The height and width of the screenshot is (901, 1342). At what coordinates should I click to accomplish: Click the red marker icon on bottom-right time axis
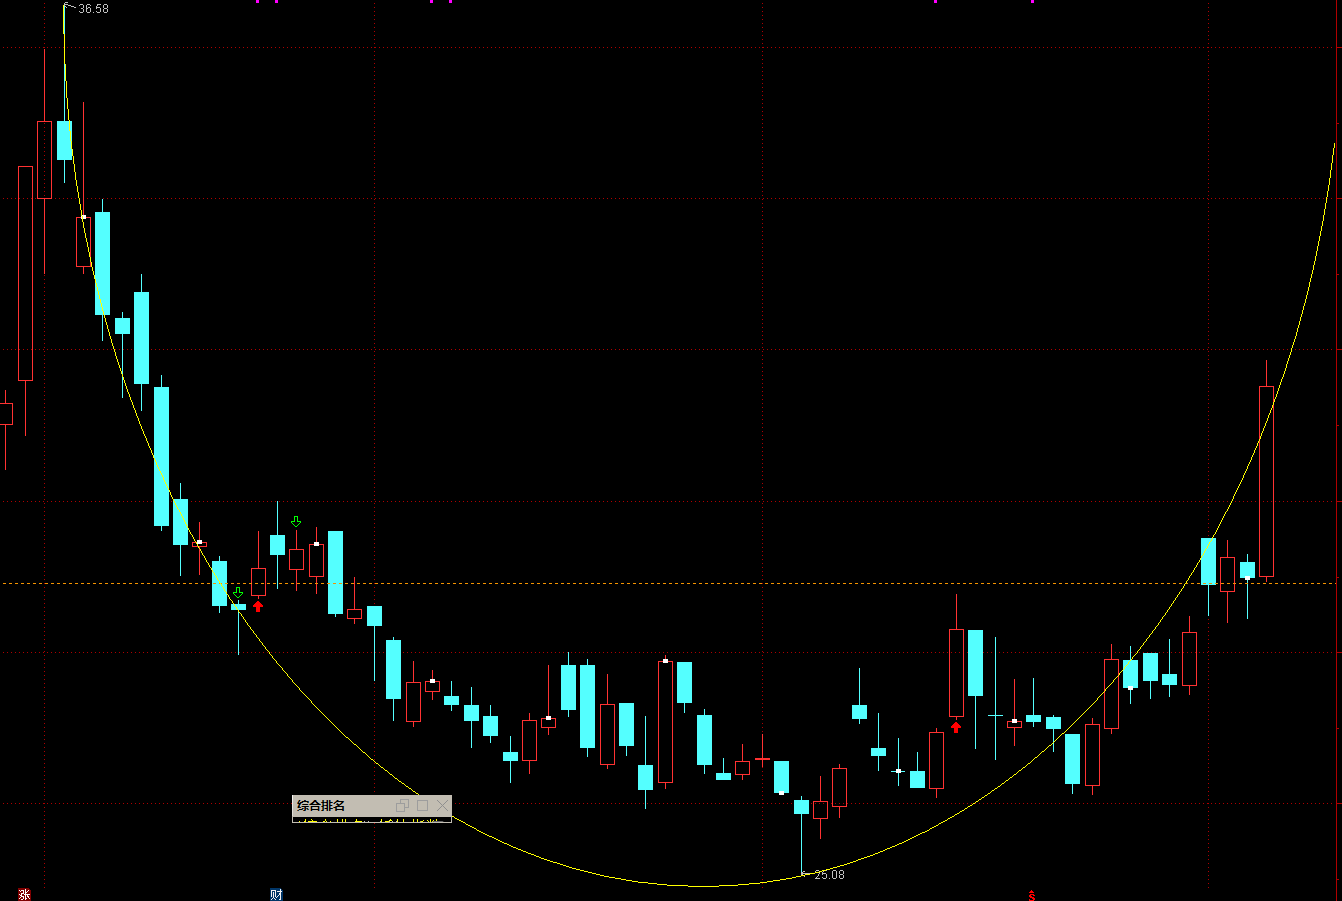click(1031, 895)
